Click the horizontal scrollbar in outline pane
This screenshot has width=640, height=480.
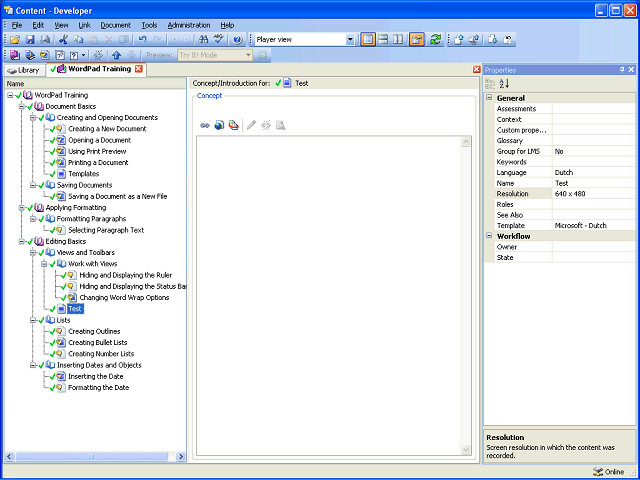point(91,457)
